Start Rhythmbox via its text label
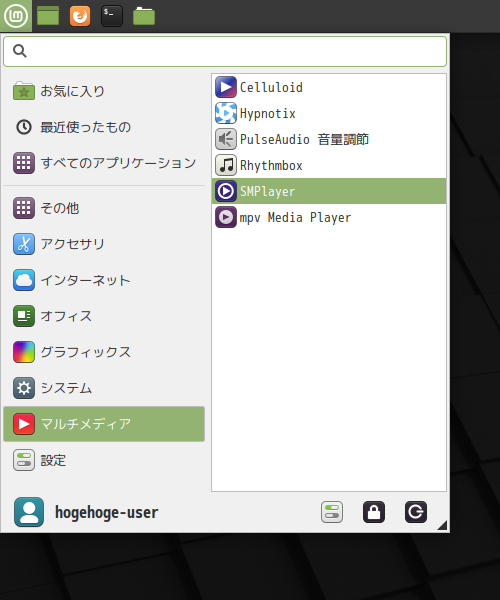 click(271, 166)
